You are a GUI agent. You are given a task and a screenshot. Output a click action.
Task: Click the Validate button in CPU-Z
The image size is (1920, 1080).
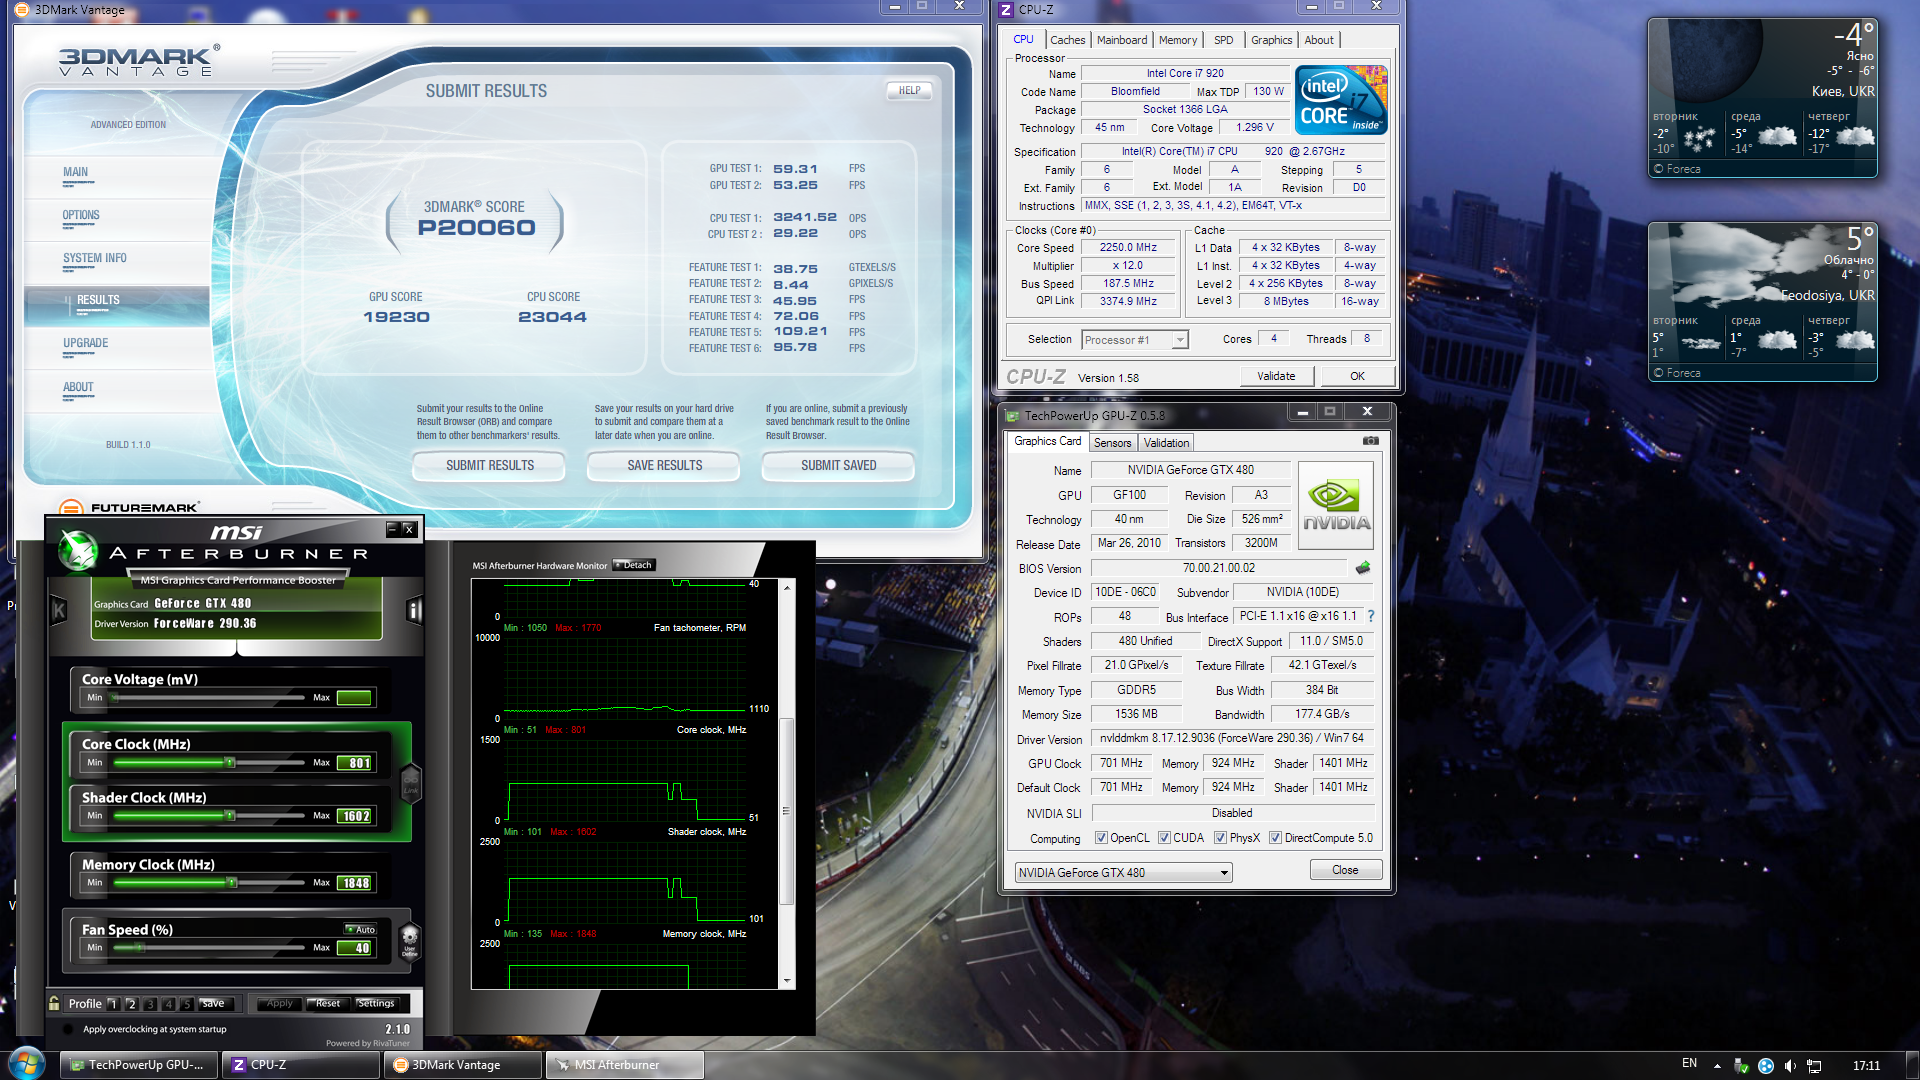(x=1275, y=376)
